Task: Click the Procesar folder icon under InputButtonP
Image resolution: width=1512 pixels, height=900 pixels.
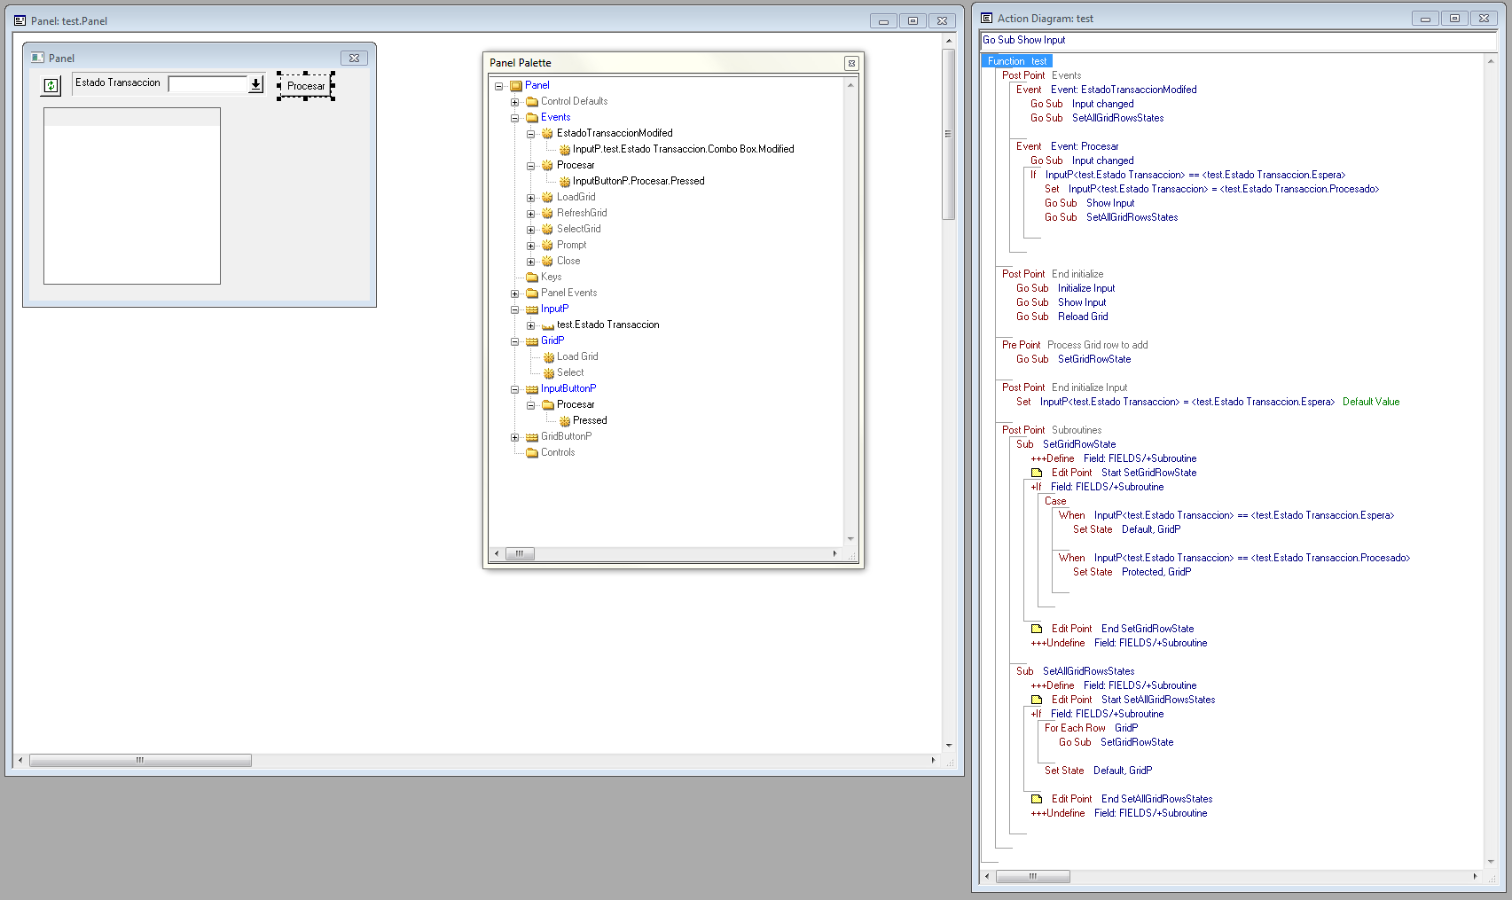Action: (548, 406)
